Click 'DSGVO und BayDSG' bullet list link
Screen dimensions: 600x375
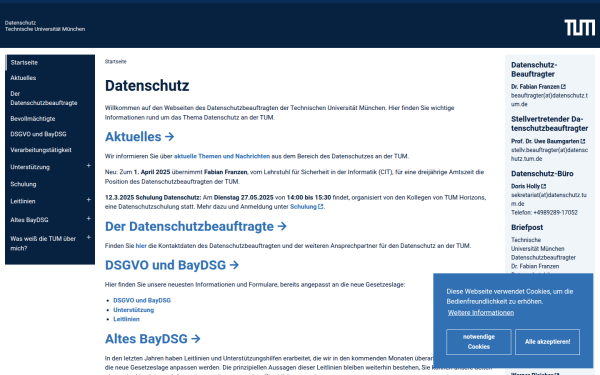pyautogui.click(x=142, y=300)
